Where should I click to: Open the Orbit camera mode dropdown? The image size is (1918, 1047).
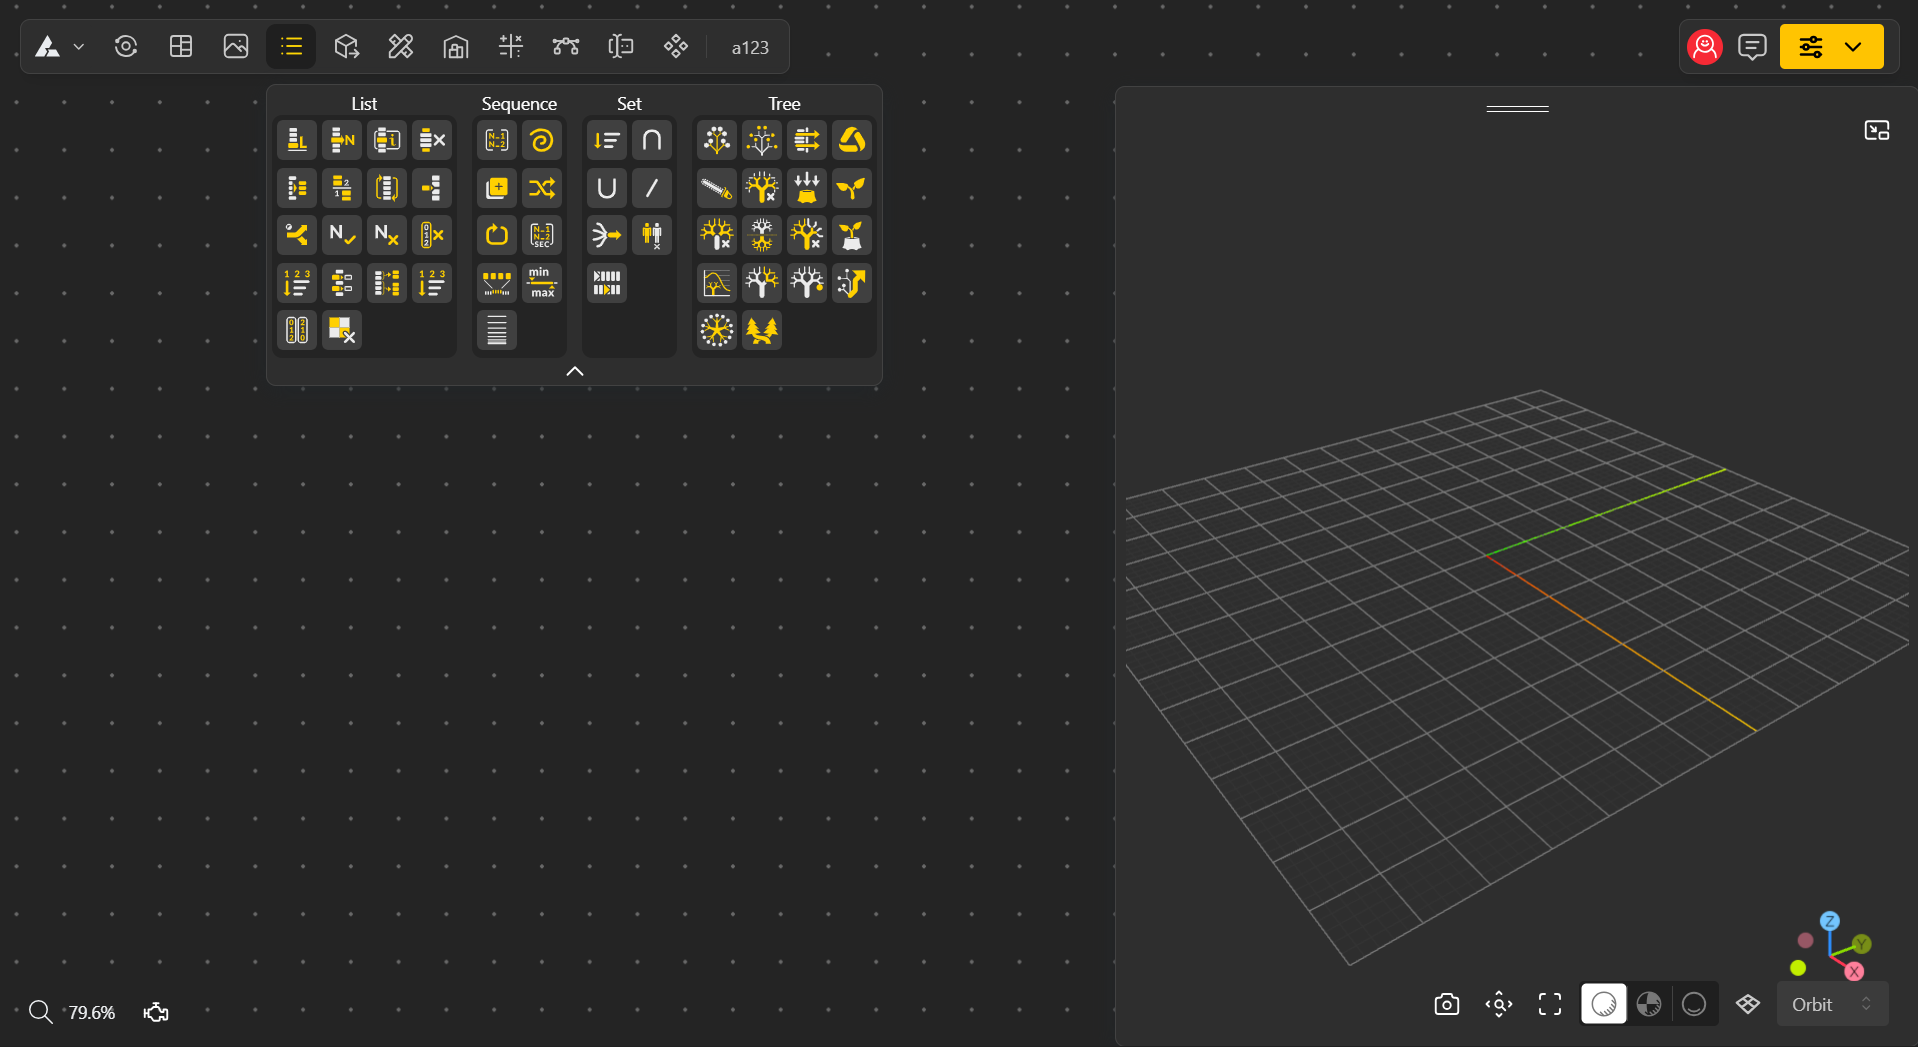coord(1831,1004)
